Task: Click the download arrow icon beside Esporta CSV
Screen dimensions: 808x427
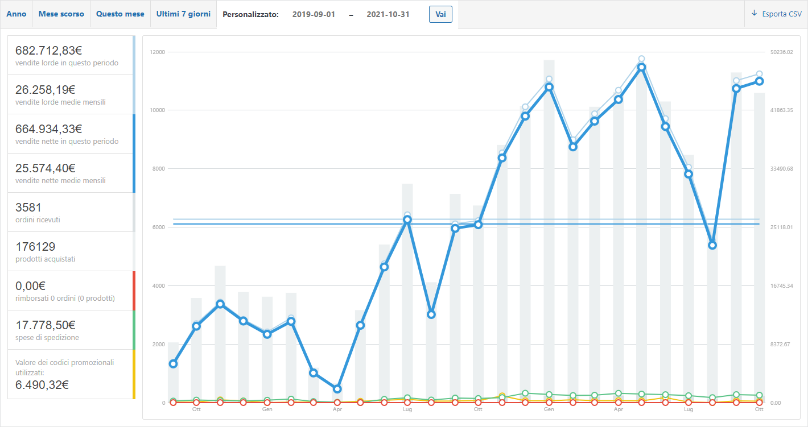Action: 754,14
